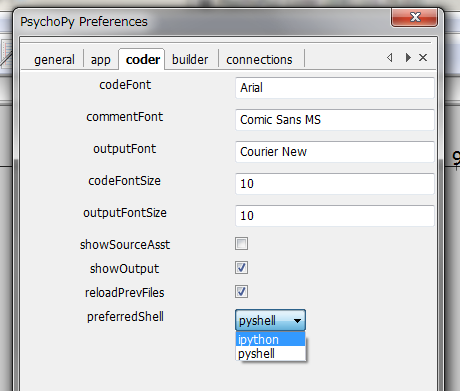460x391 pixels.
Task: Click into the codeFontSize value field
Action: click(x=335, y=184)
